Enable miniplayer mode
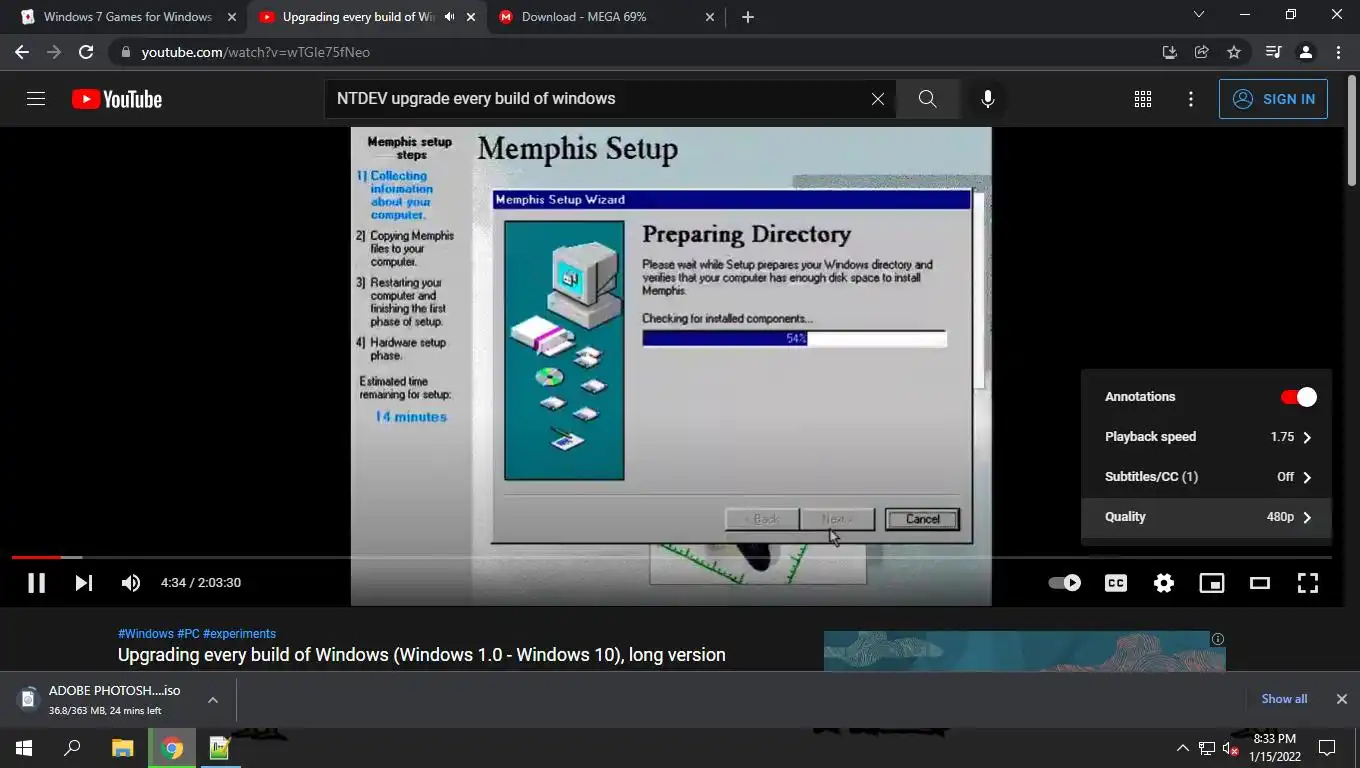Image resolution: width=1360 pixels, height=768 pixels. coord(1212,582)
